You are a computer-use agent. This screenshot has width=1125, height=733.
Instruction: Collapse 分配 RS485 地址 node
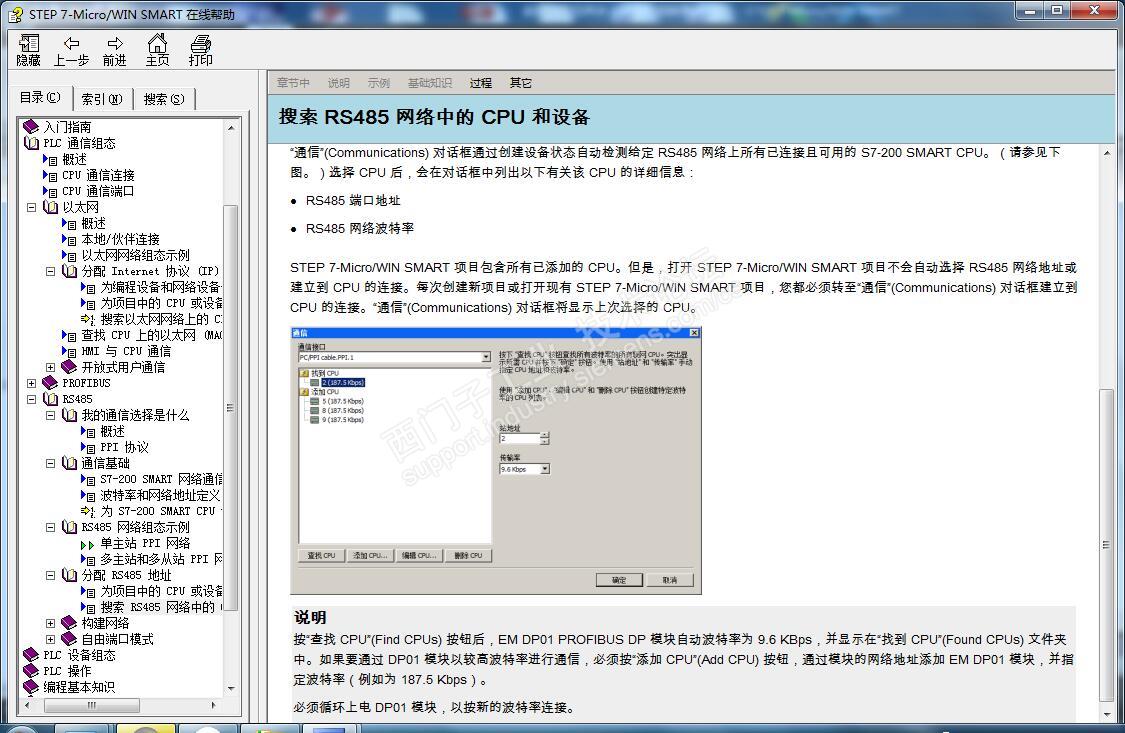[50, 575]
